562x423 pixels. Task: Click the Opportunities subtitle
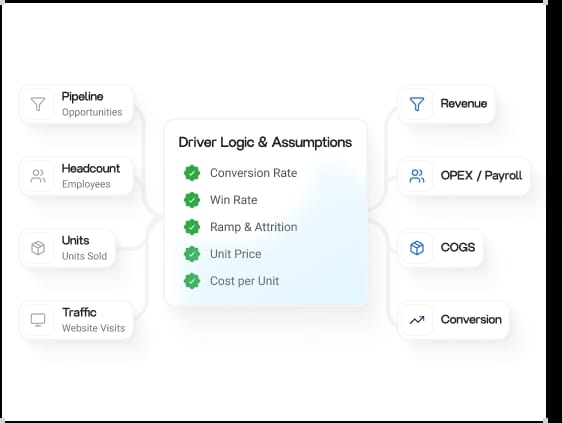[x=92, y=112]
